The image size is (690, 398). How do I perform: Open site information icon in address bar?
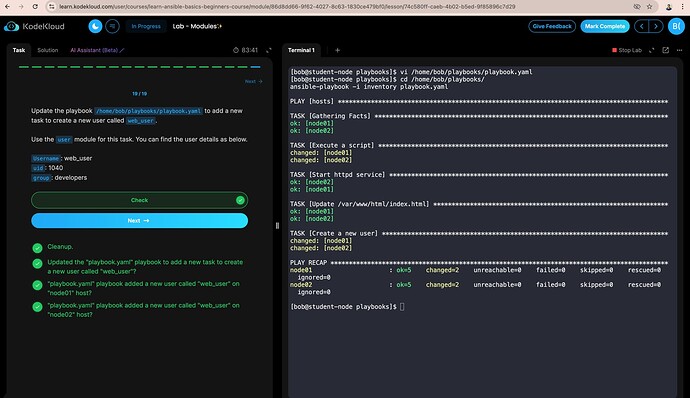point(52,7)
